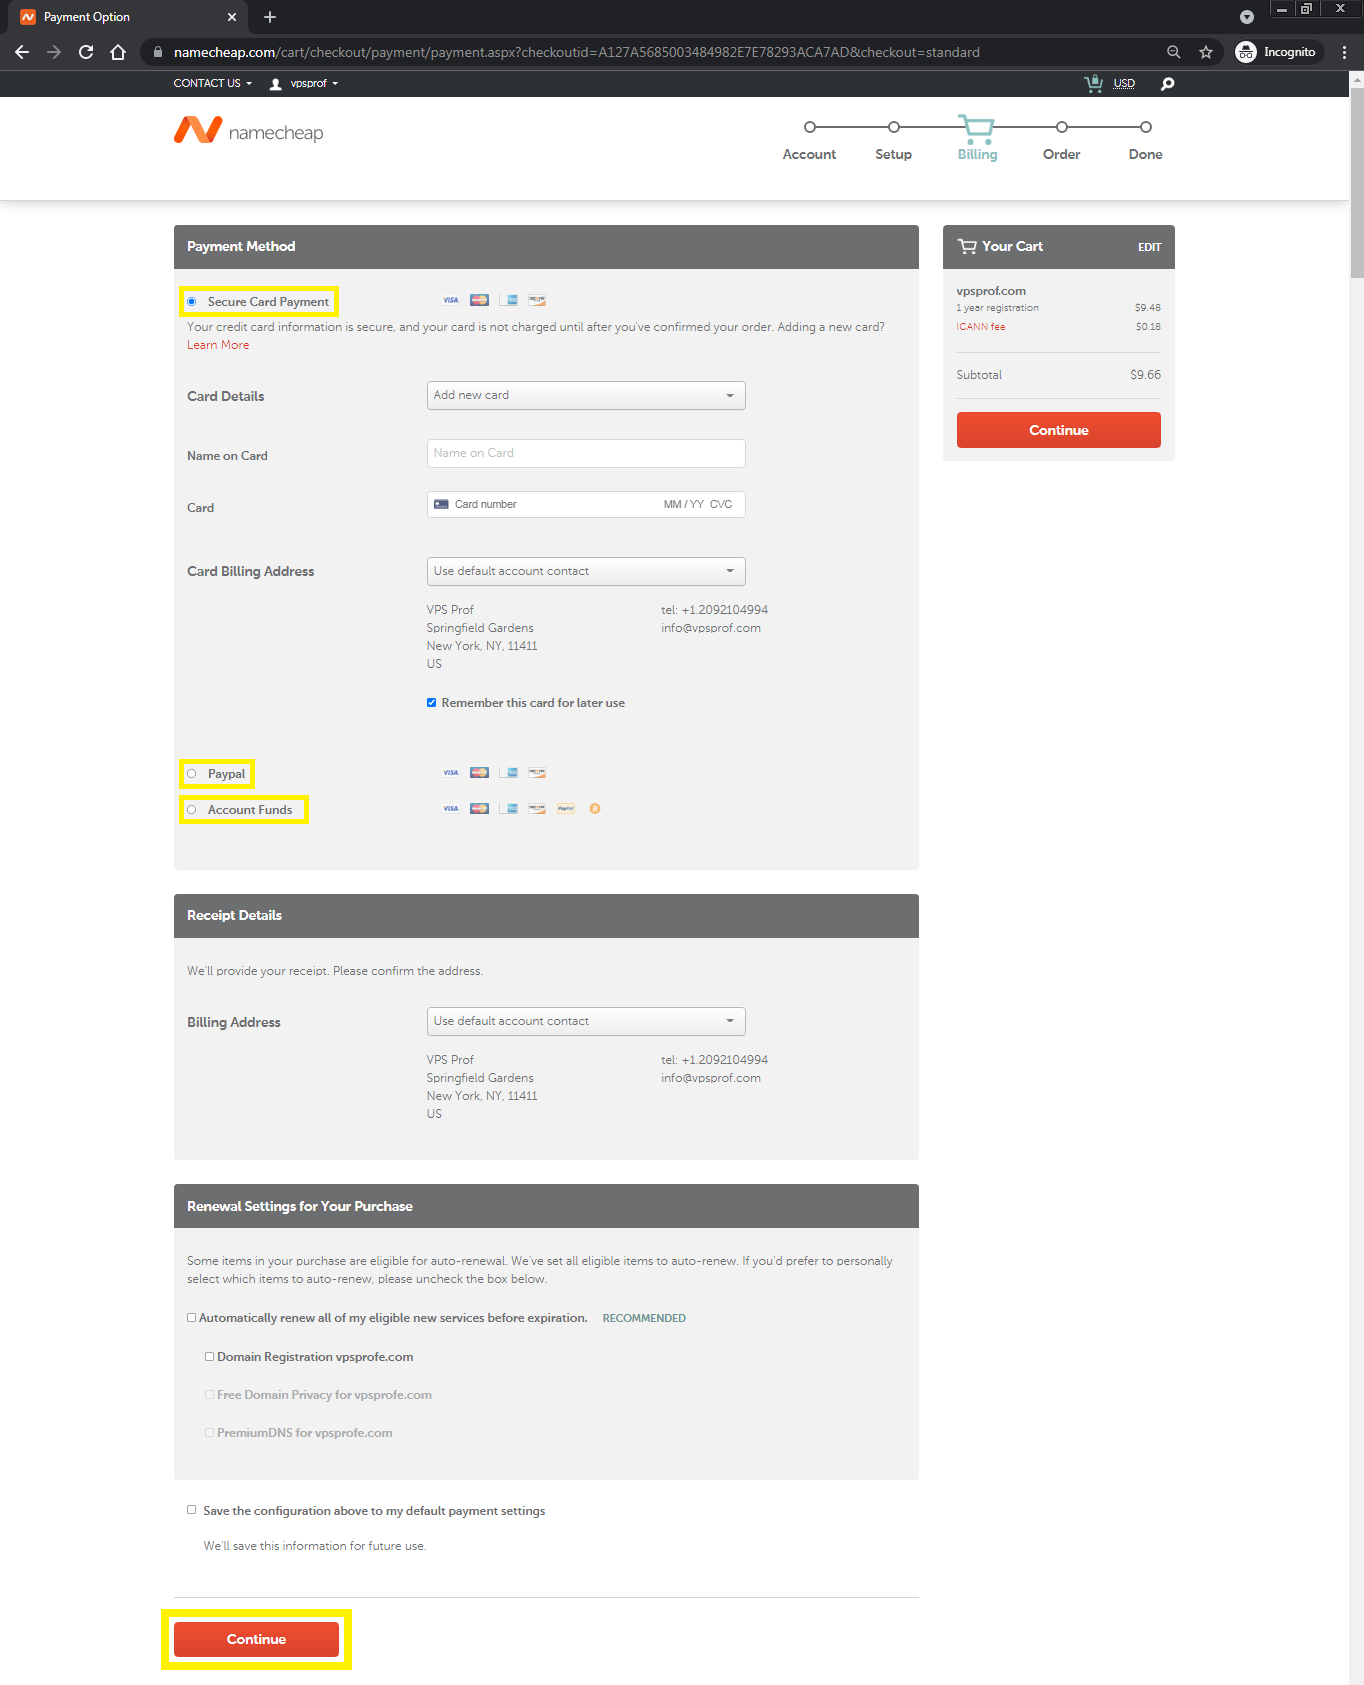Open the Learn More link
The image size is (1364, 1685).
point(218,345)
